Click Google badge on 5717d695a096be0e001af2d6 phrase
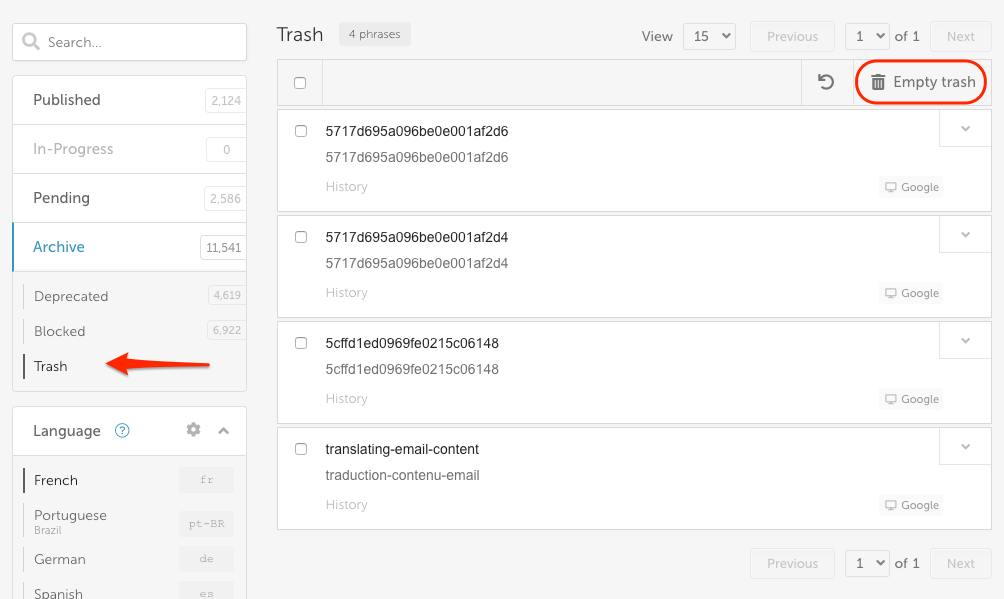The height and width of the screenshot is (599, 1004). click(911, 187)
